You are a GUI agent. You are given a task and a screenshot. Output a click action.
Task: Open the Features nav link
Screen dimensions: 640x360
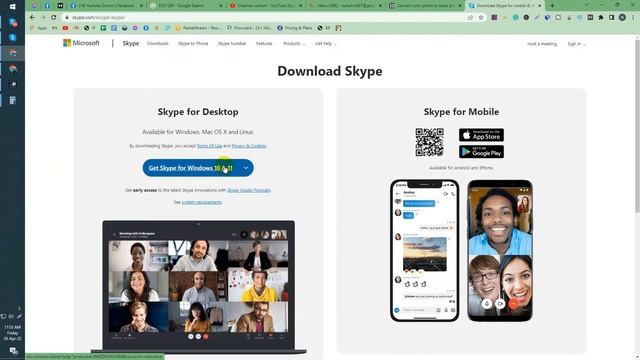264,44
